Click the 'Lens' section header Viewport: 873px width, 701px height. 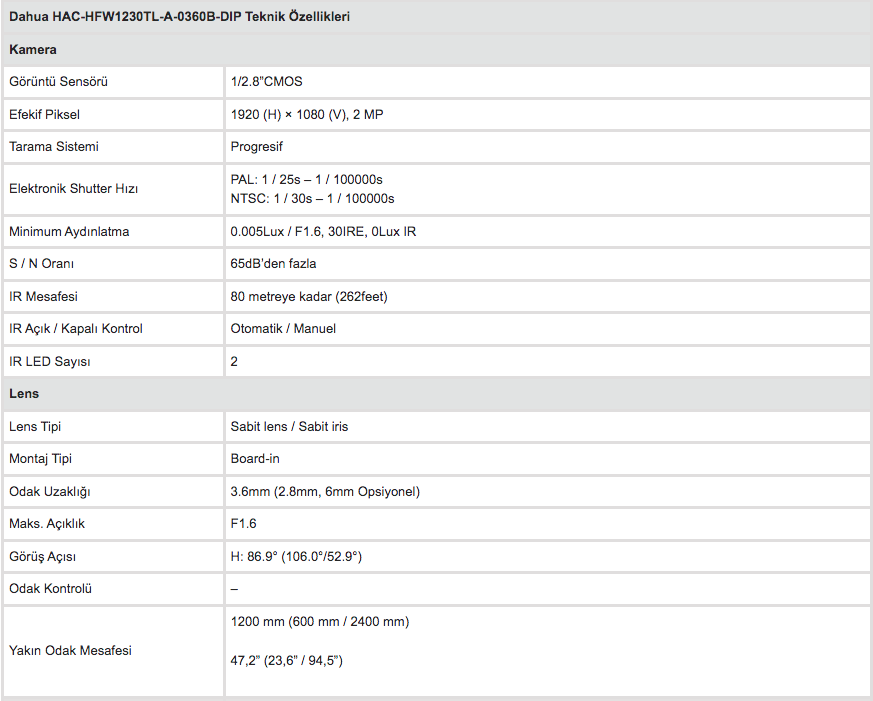[x=24, y=394]
